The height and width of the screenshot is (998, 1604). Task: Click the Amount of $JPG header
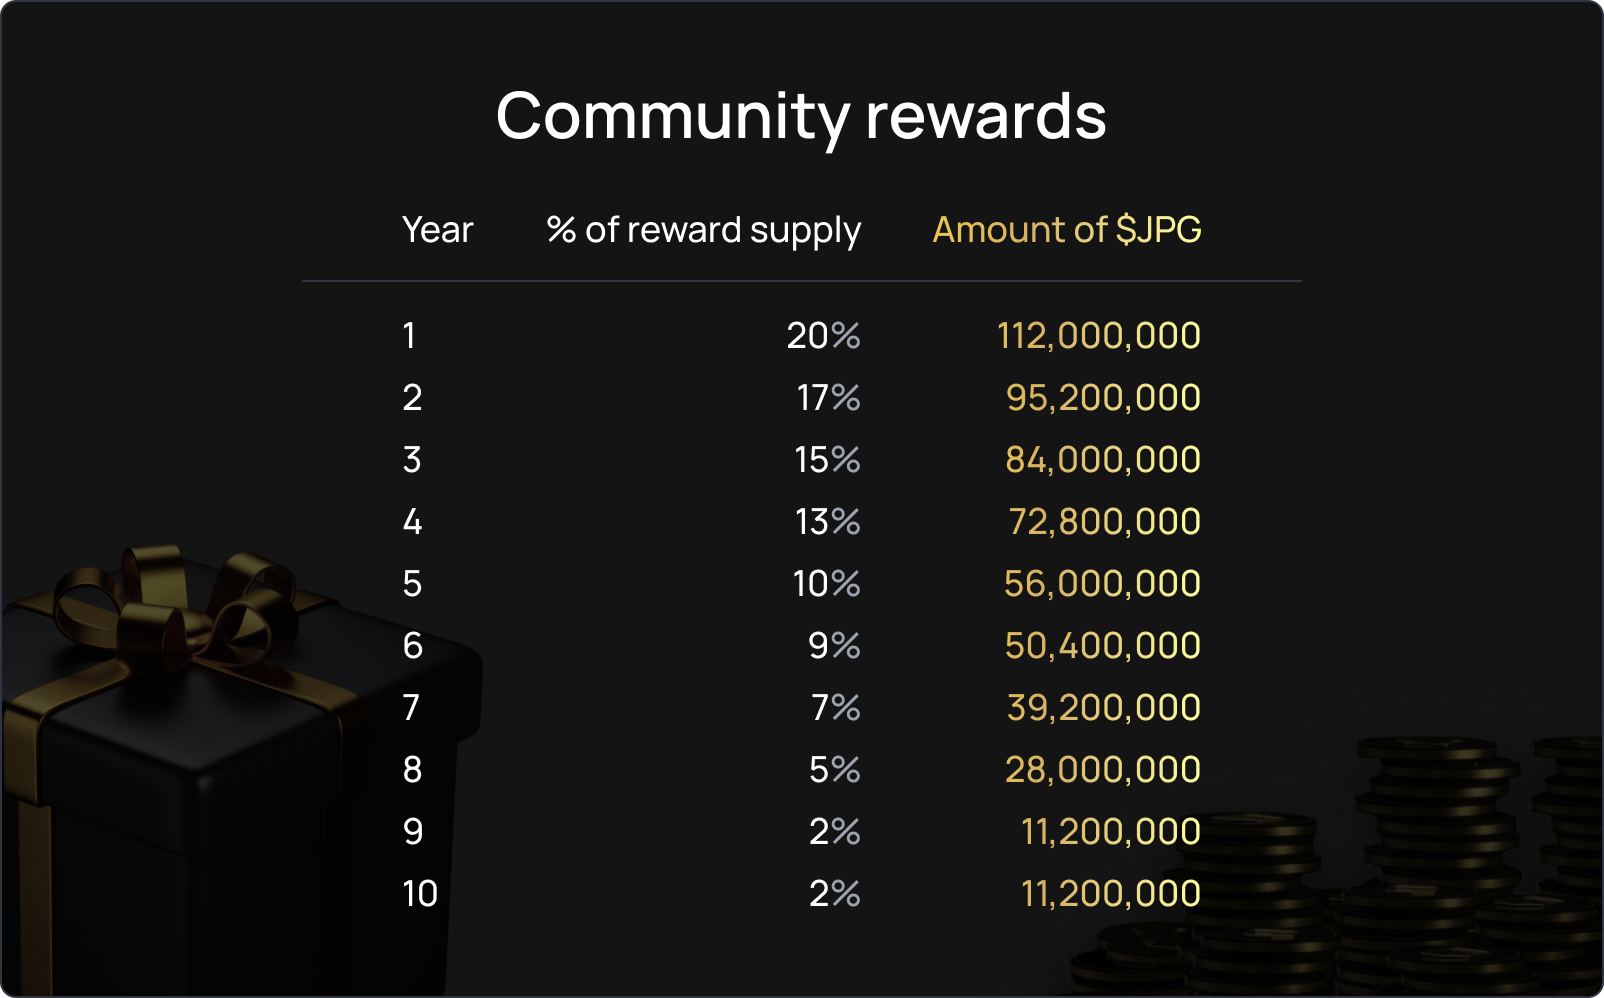click(x=1066, y=230)
